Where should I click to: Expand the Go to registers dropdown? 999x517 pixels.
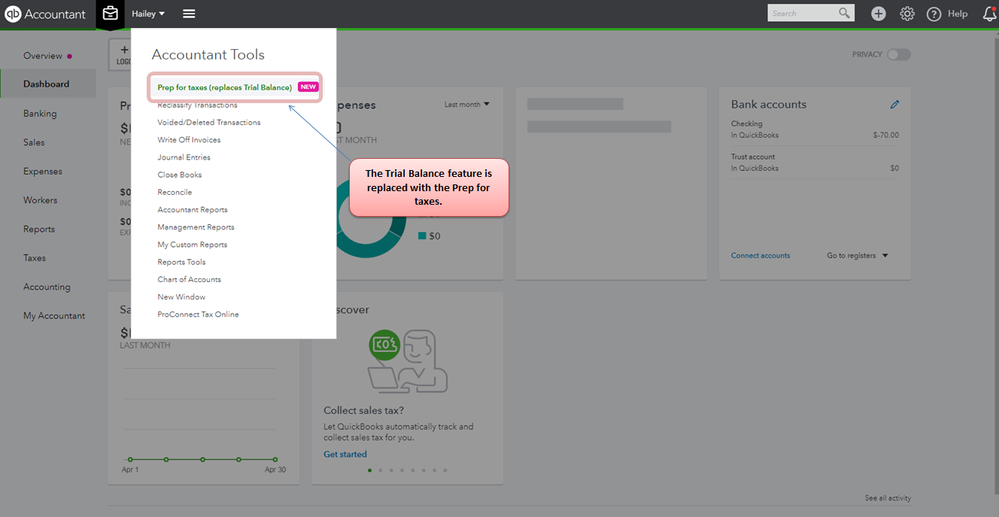(858, 256)
